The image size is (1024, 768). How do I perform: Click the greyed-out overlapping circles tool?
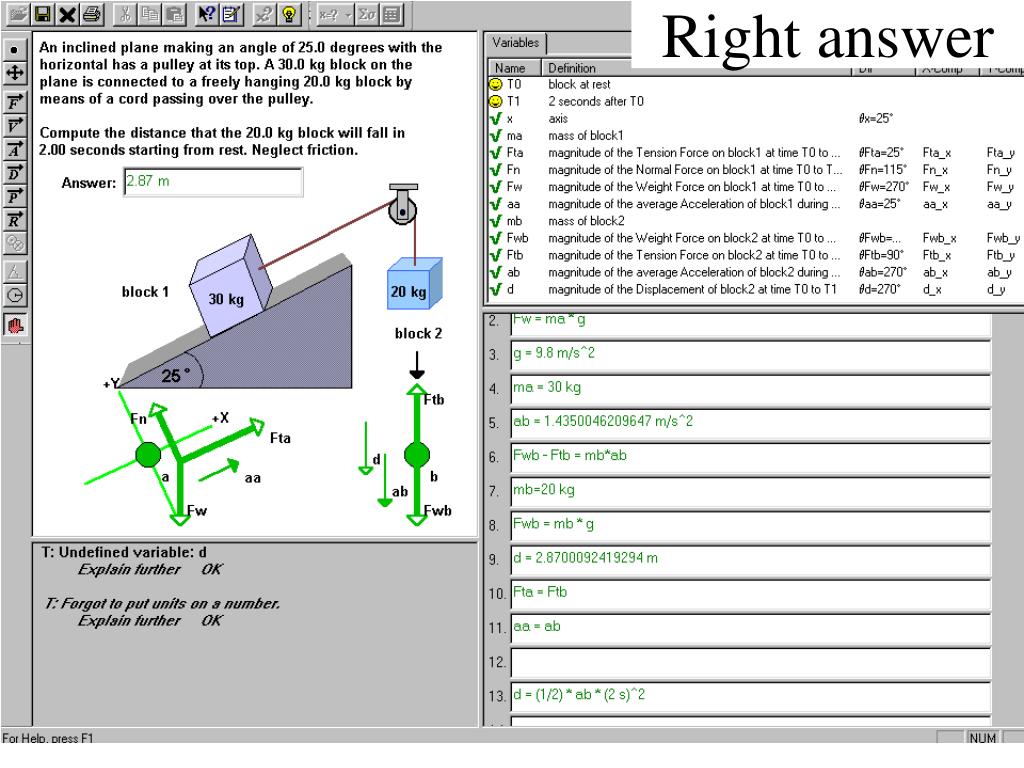click(14, 244)
